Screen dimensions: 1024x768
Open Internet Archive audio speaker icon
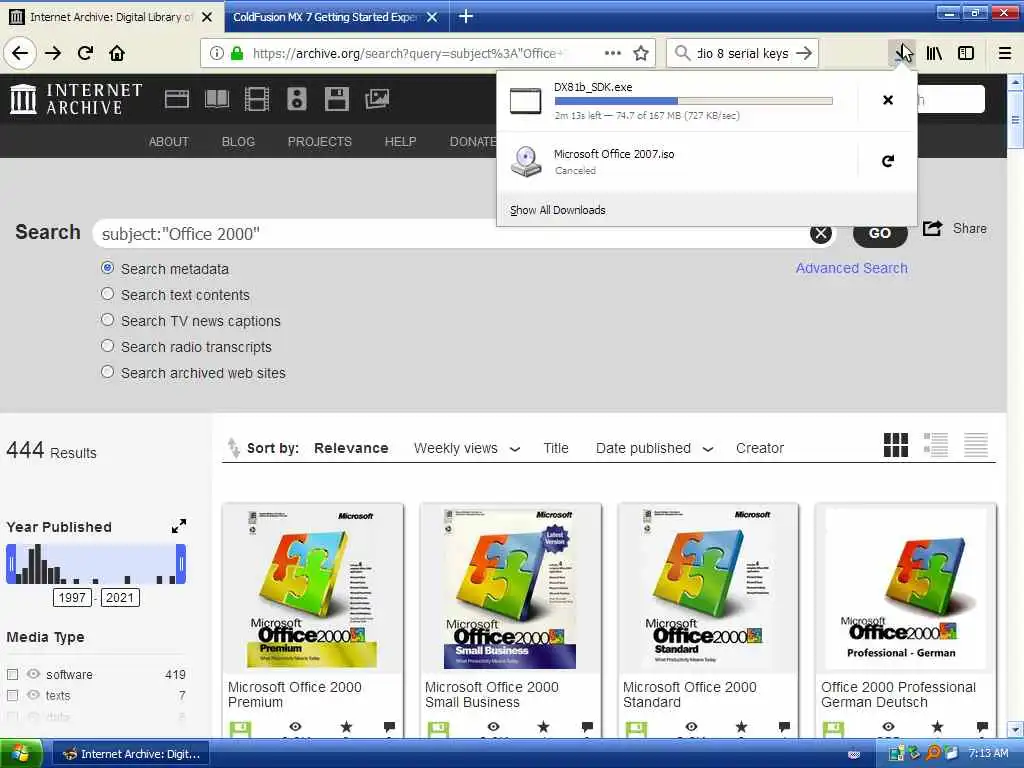pos(296,99)
